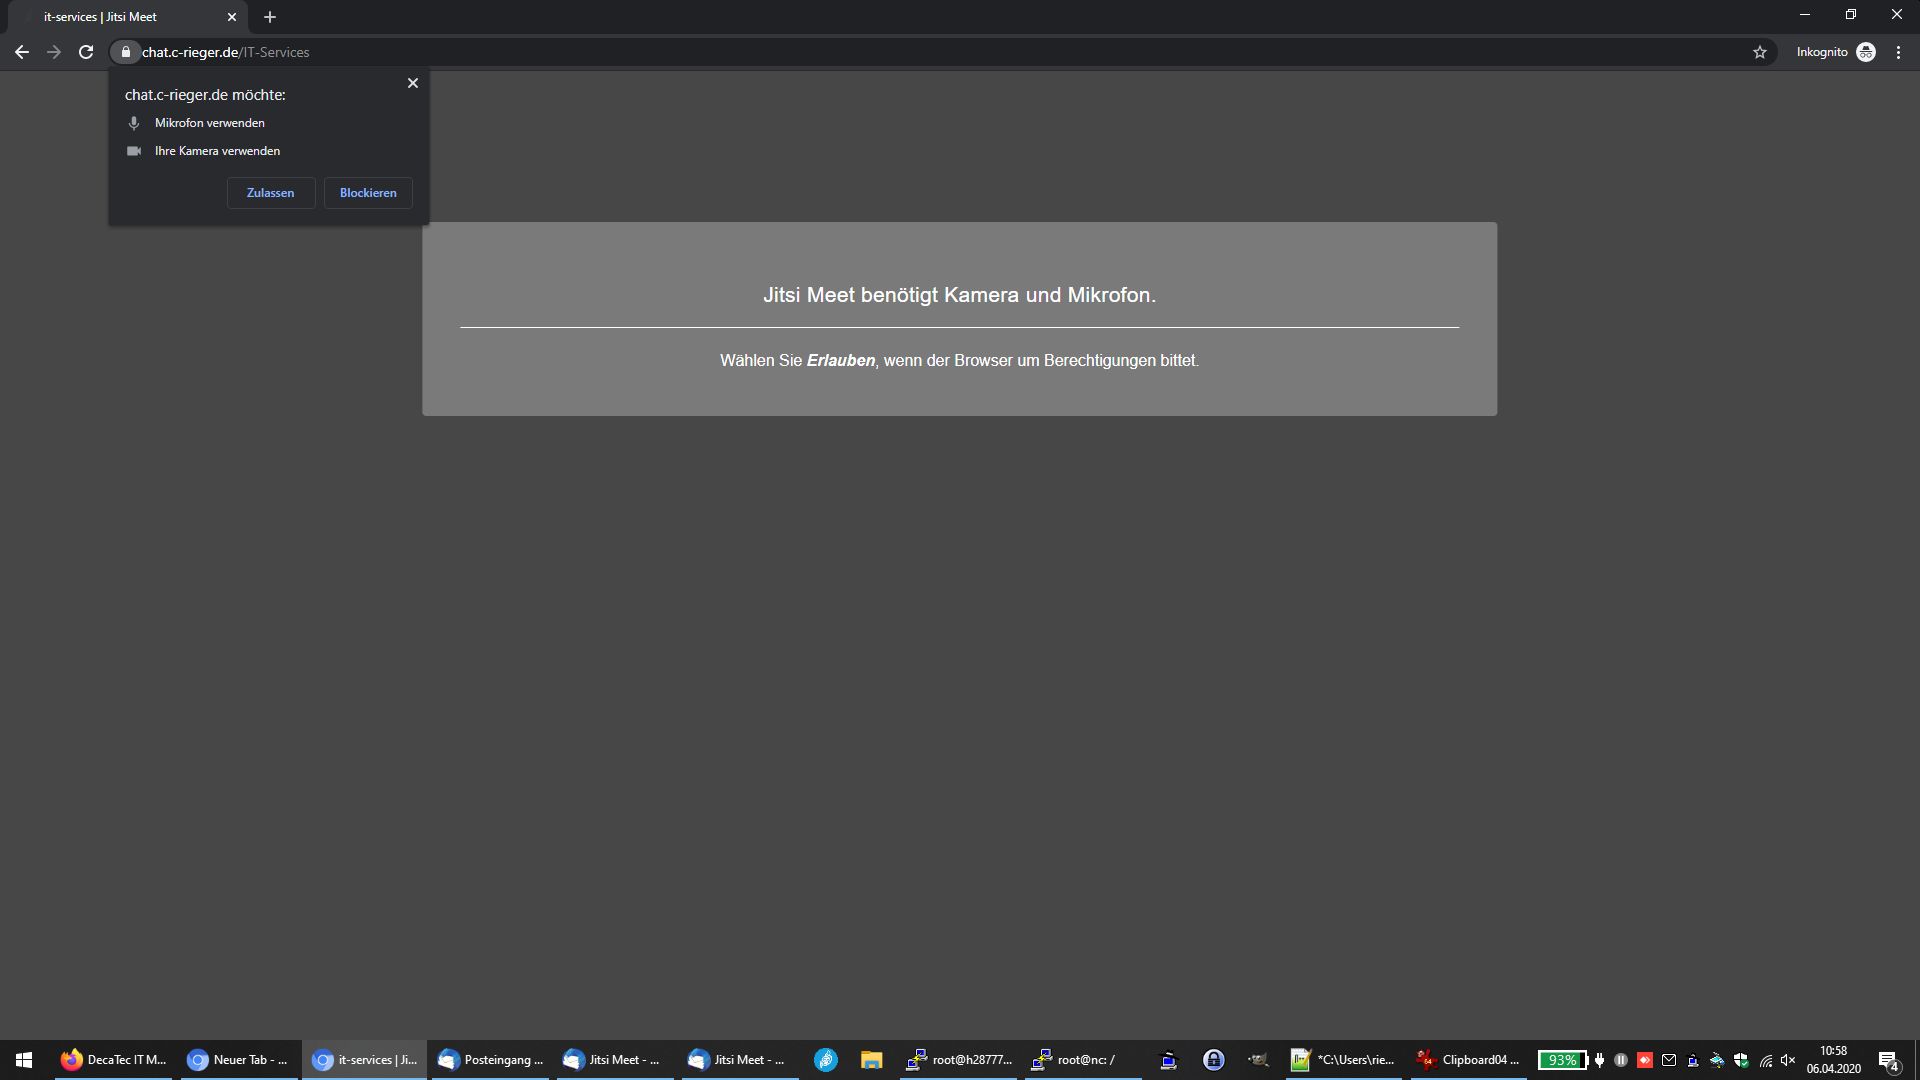
Task: Select it-services Chrome taskbar item
Action: (x=364, y=1060)
